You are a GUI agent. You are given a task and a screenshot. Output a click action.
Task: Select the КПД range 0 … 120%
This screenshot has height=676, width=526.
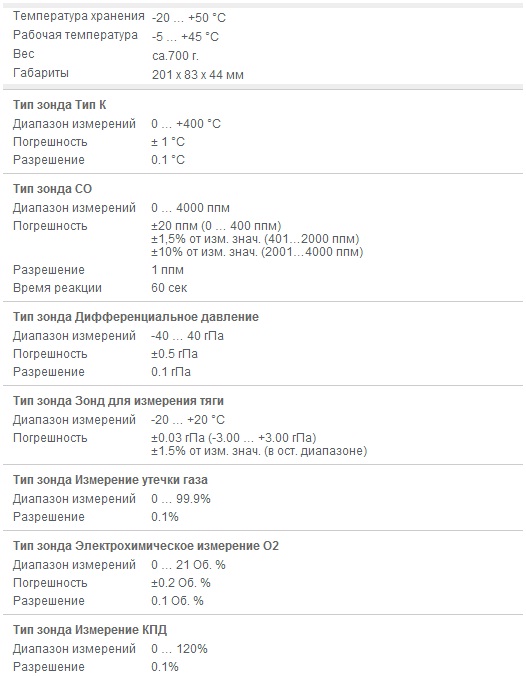(x=179, y=648)
